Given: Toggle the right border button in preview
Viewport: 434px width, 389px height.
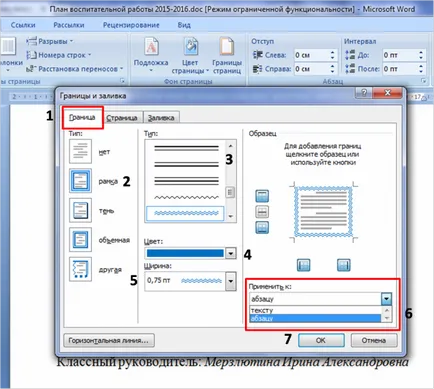Looking at the screenshot, I should [x=344, y=265].
